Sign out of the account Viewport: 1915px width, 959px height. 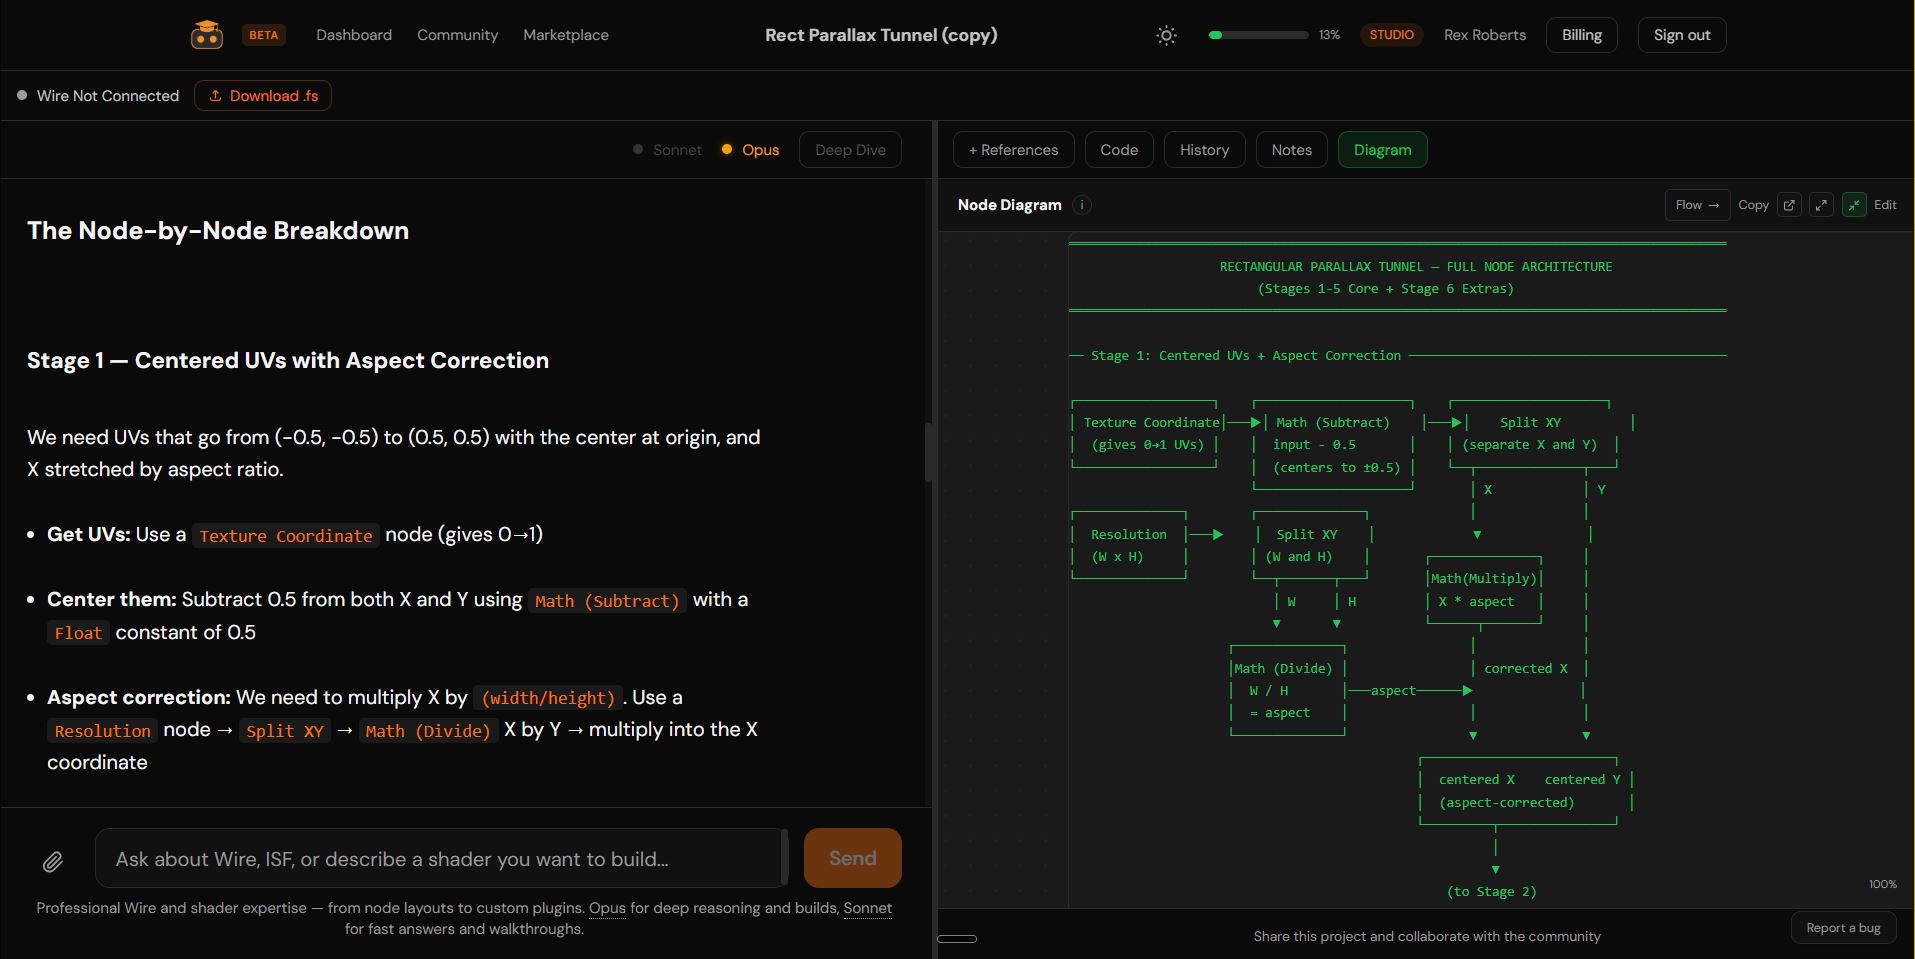tap(1682, 35)
